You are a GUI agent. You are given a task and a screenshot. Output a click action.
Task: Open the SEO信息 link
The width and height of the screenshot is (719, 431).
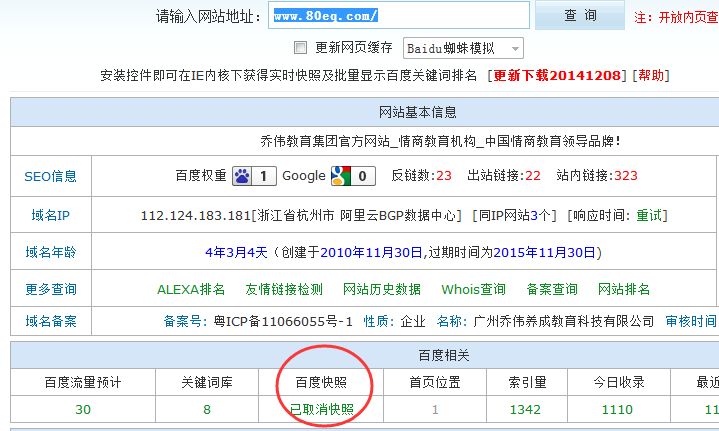coord(50,177)
